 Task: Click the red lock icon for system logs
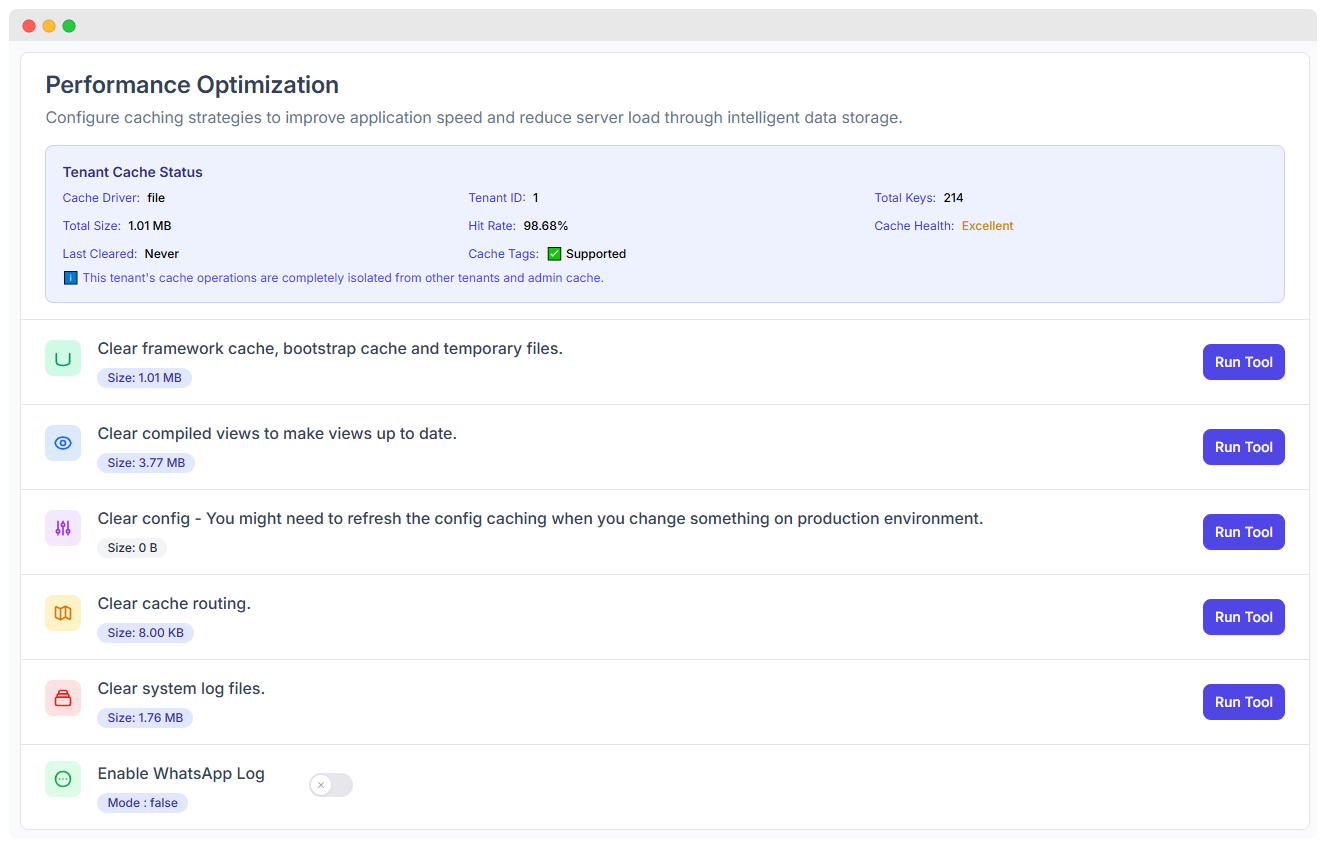(63, 698)
